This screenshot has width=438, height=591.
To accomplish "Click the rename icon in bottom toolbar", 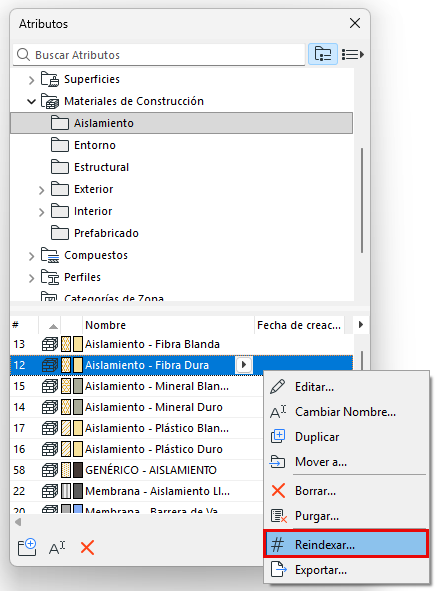I will (x=57, y=548).
